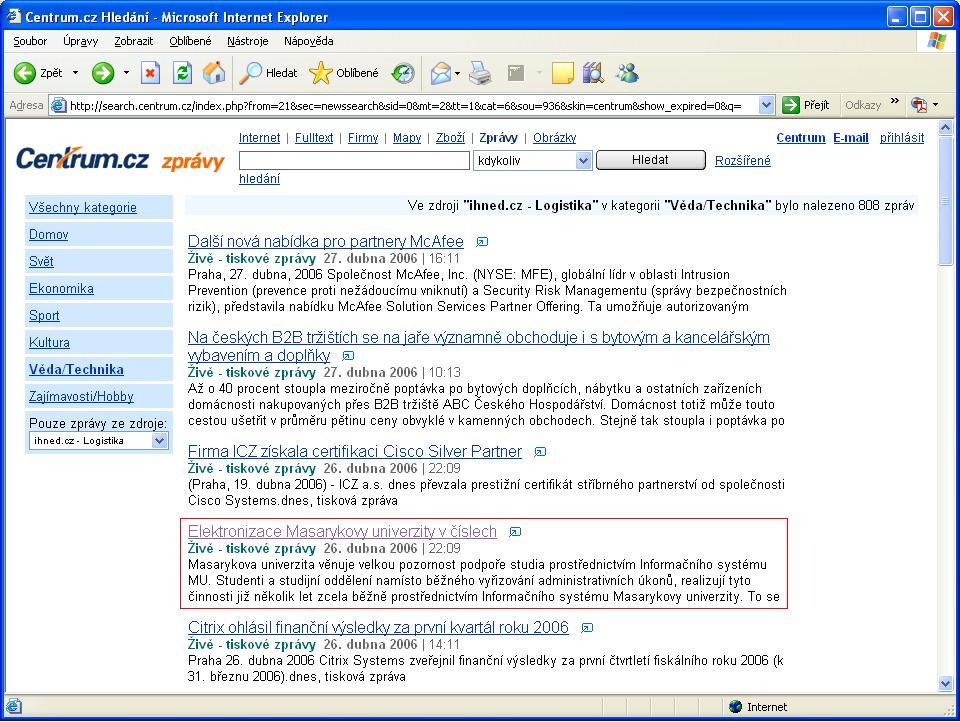The image size is (960, 722).
Task: Open the Forward button history dropdown arrow
Action: click(126, 73)
